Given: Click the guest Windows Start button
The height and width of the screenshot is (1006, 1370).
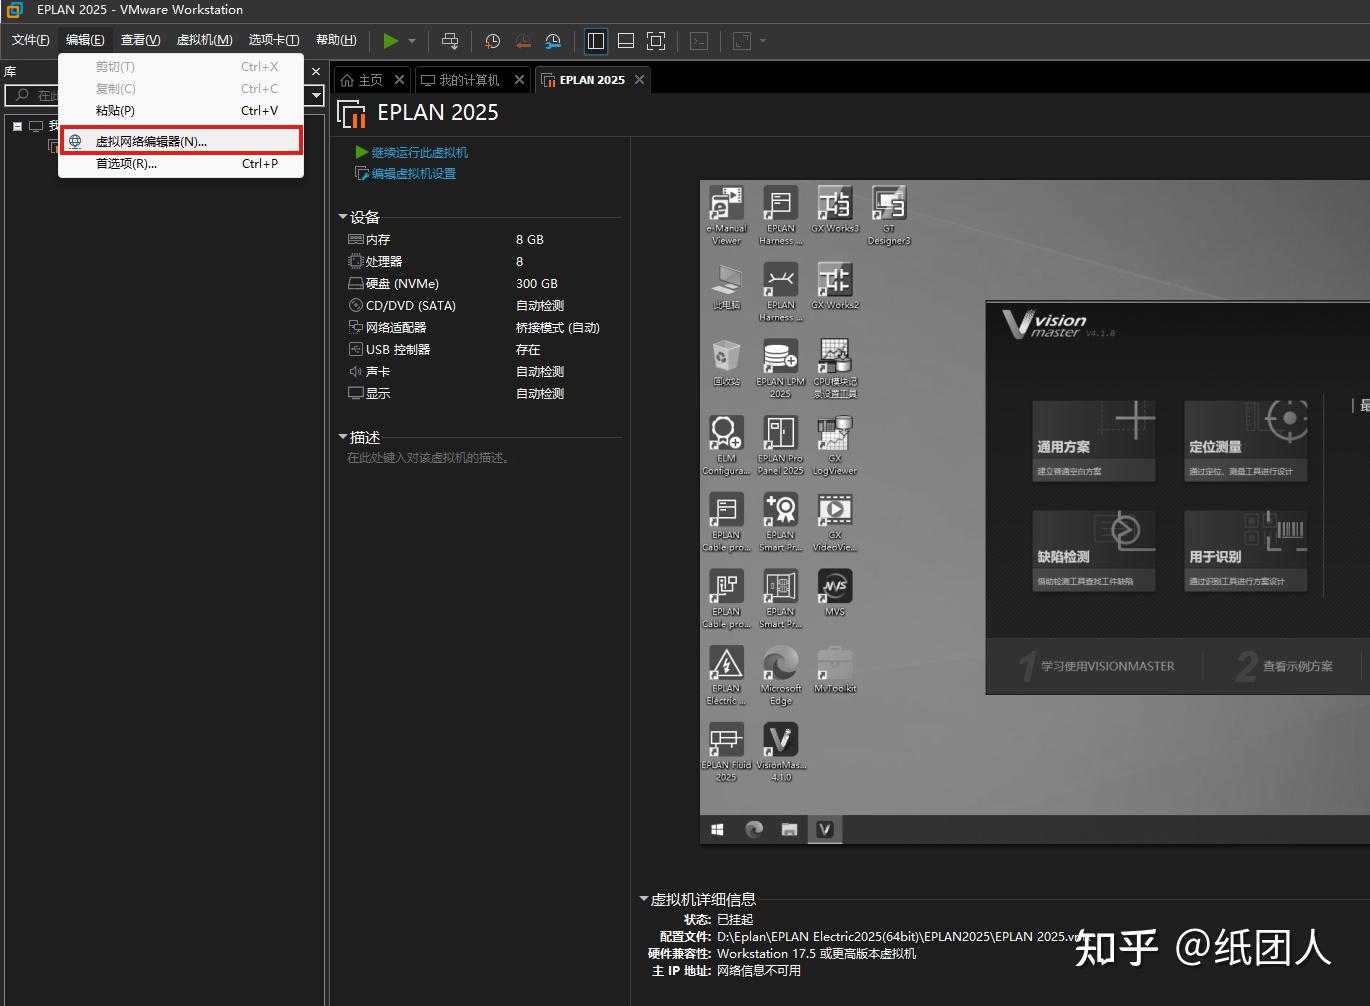Looking at the screenshot, I should pos(717,829).
